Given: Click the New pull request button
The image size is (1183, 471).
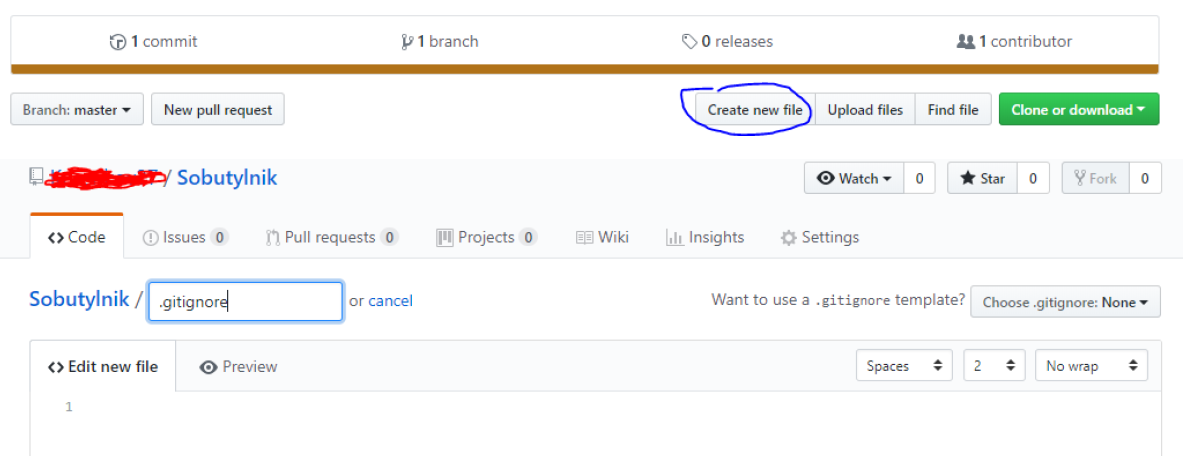Looking at the screenshot, I should pos(218,109).
